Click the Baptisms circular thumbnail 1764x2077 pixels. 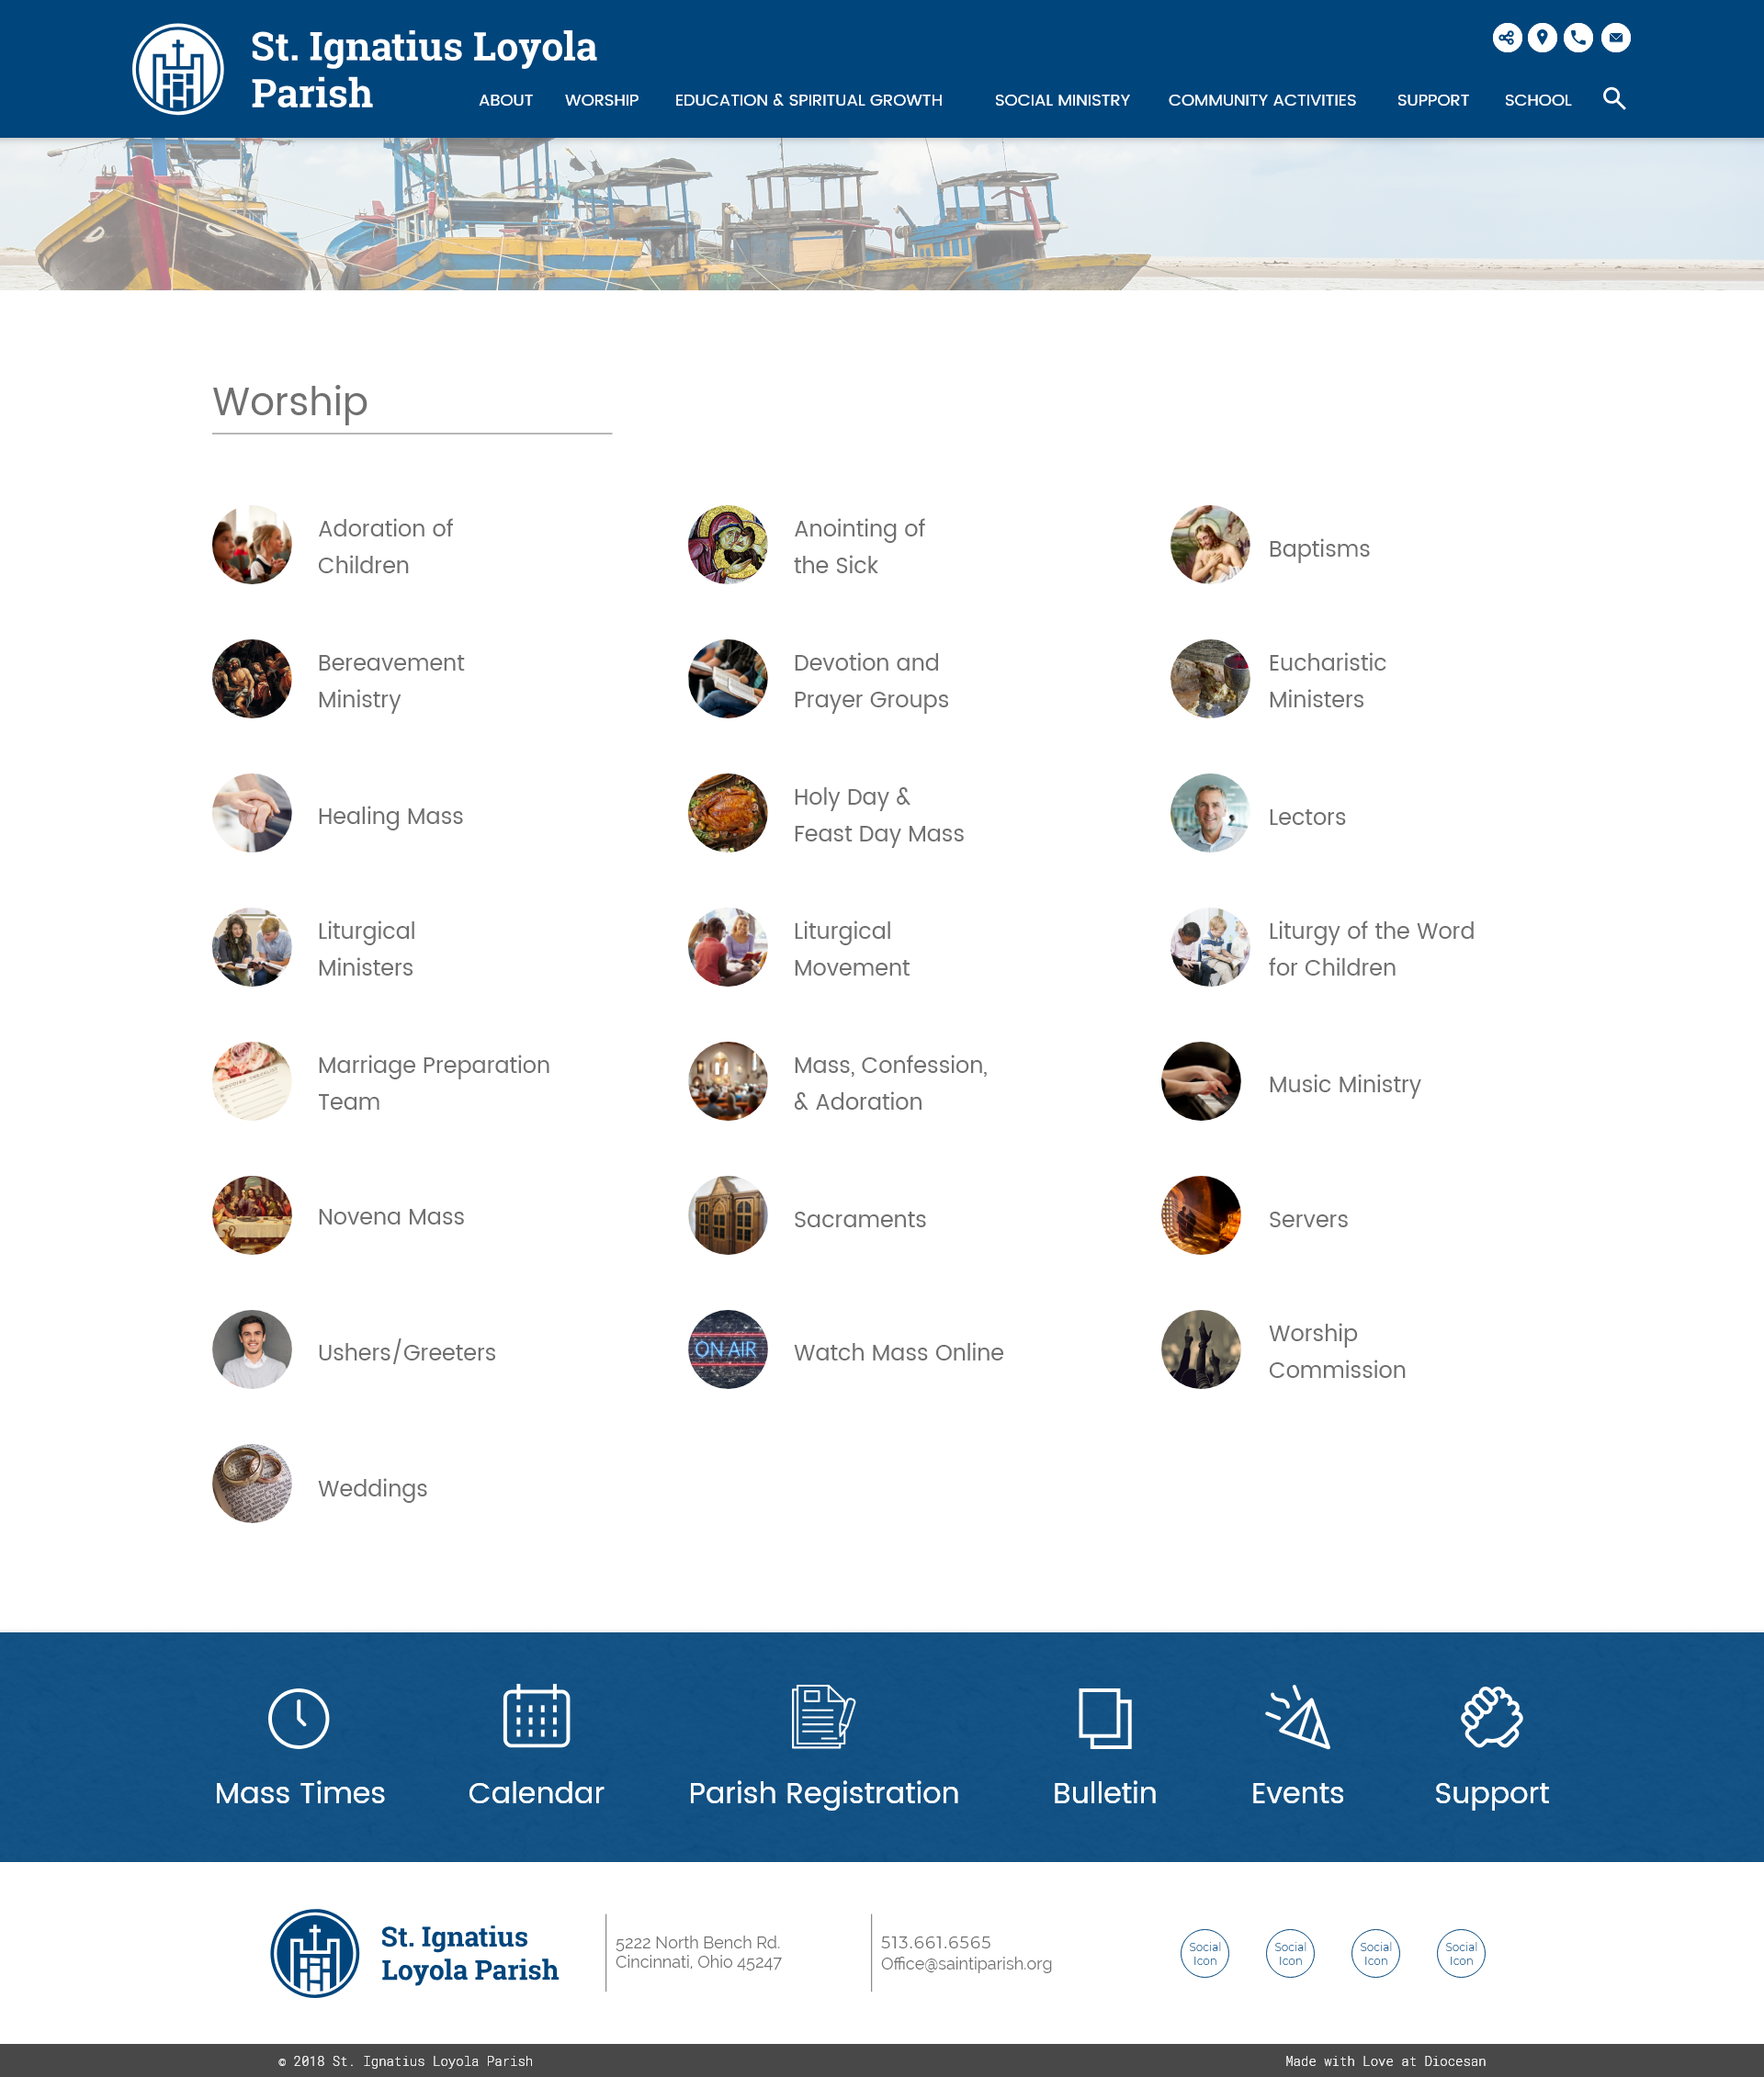1209,545
